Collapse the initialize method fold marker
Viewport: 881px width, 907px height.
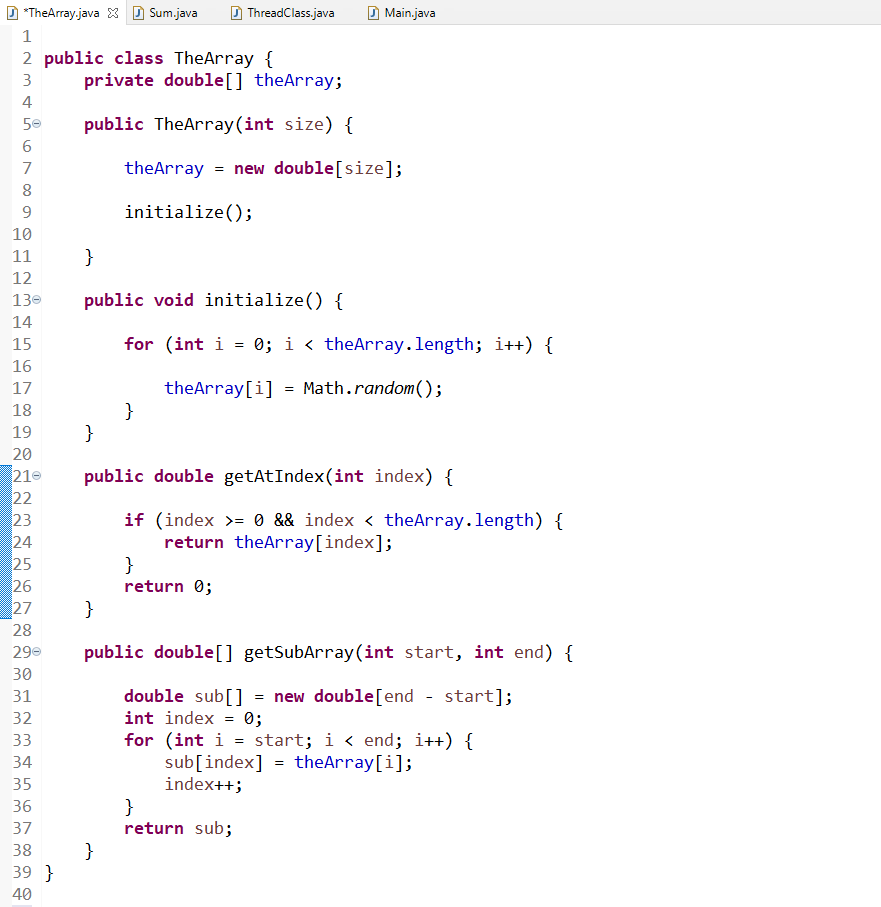point(35,299)
